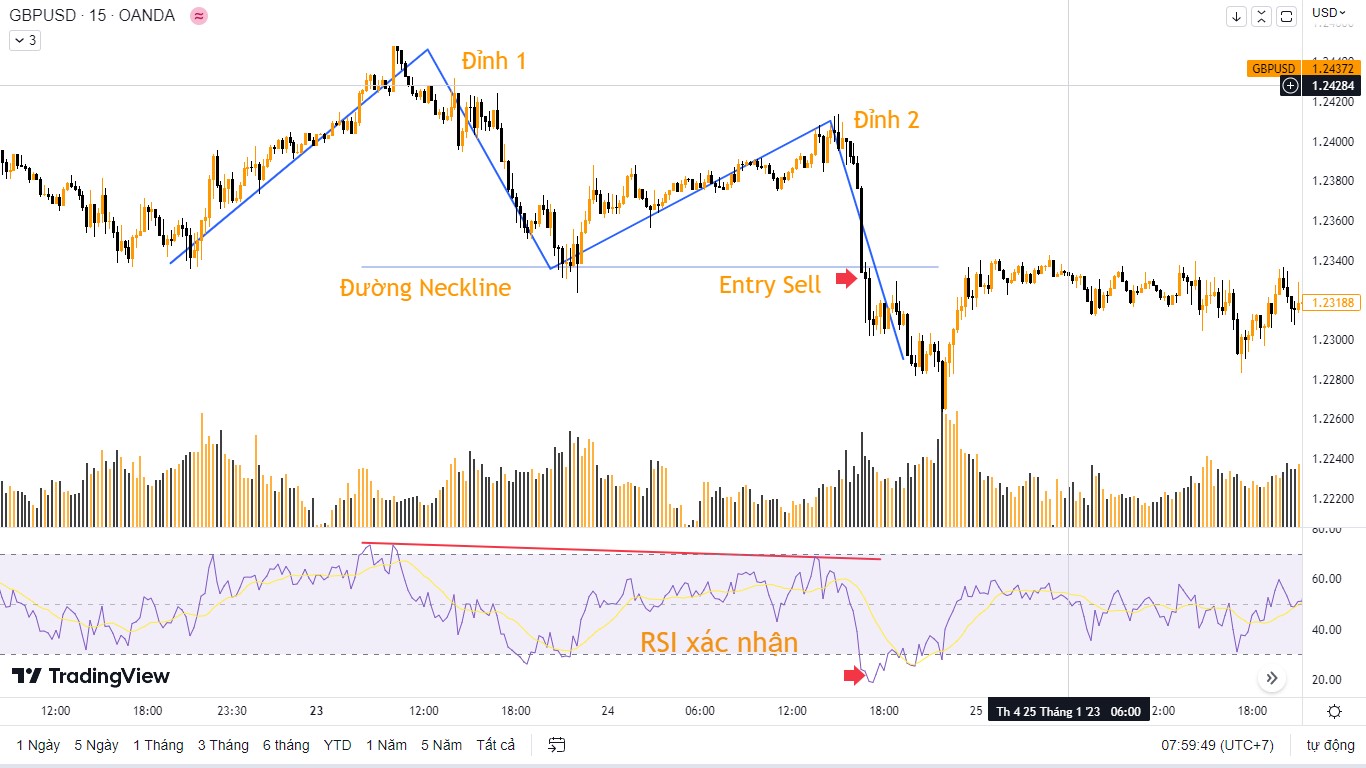The height and width of the screenshot is (768, 1366).
Task: Click the plus icon on the price crosshair label
Action: (1291, 86)
